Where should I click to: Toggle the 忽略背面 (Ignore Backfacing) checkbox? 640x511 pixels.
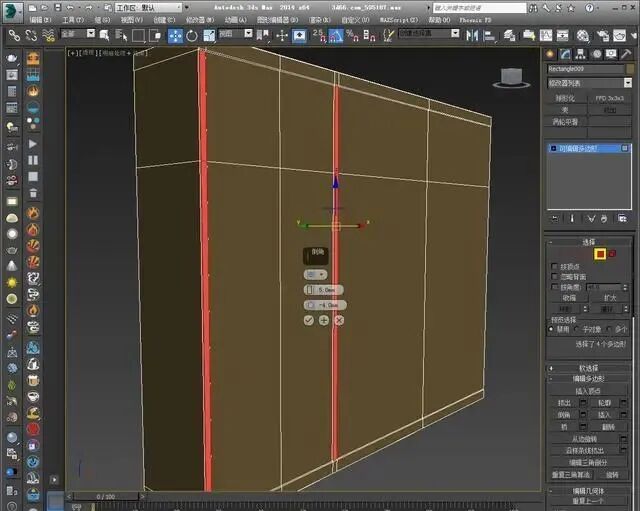(x=554, y=276)
